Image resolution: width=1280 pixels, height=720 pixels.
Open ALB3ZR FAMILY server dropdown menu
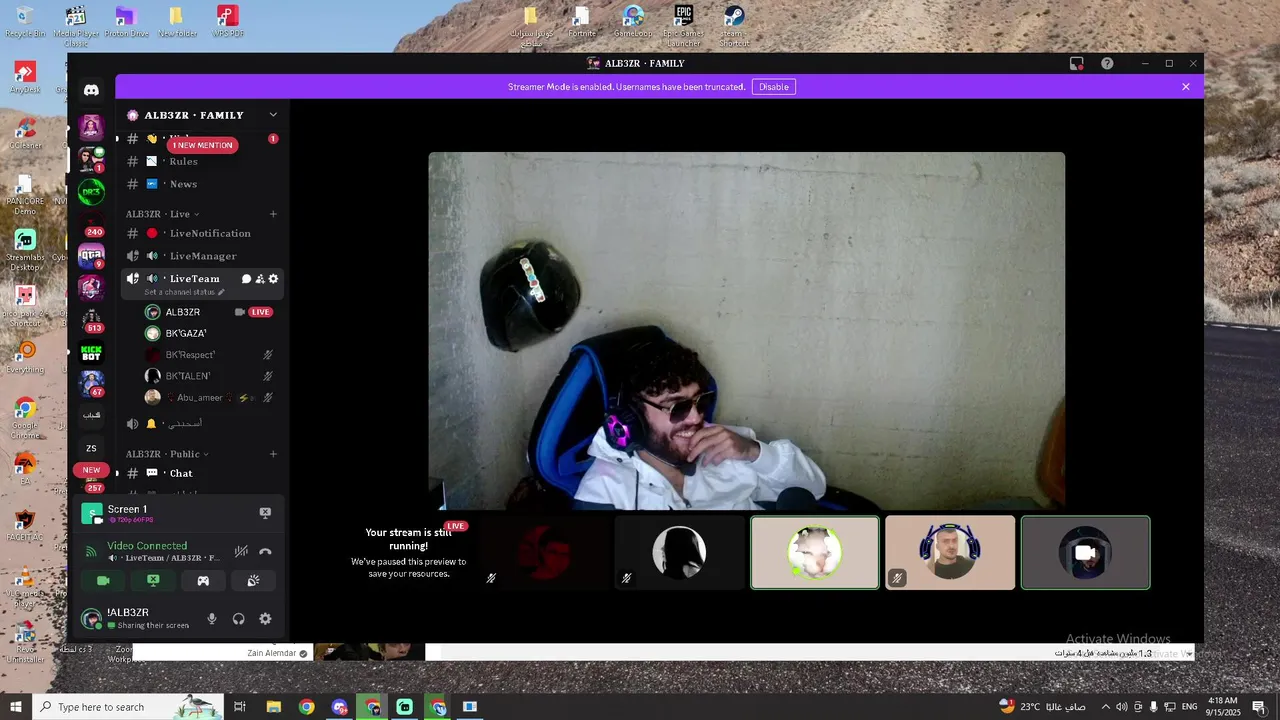click(x=273, y=115)
